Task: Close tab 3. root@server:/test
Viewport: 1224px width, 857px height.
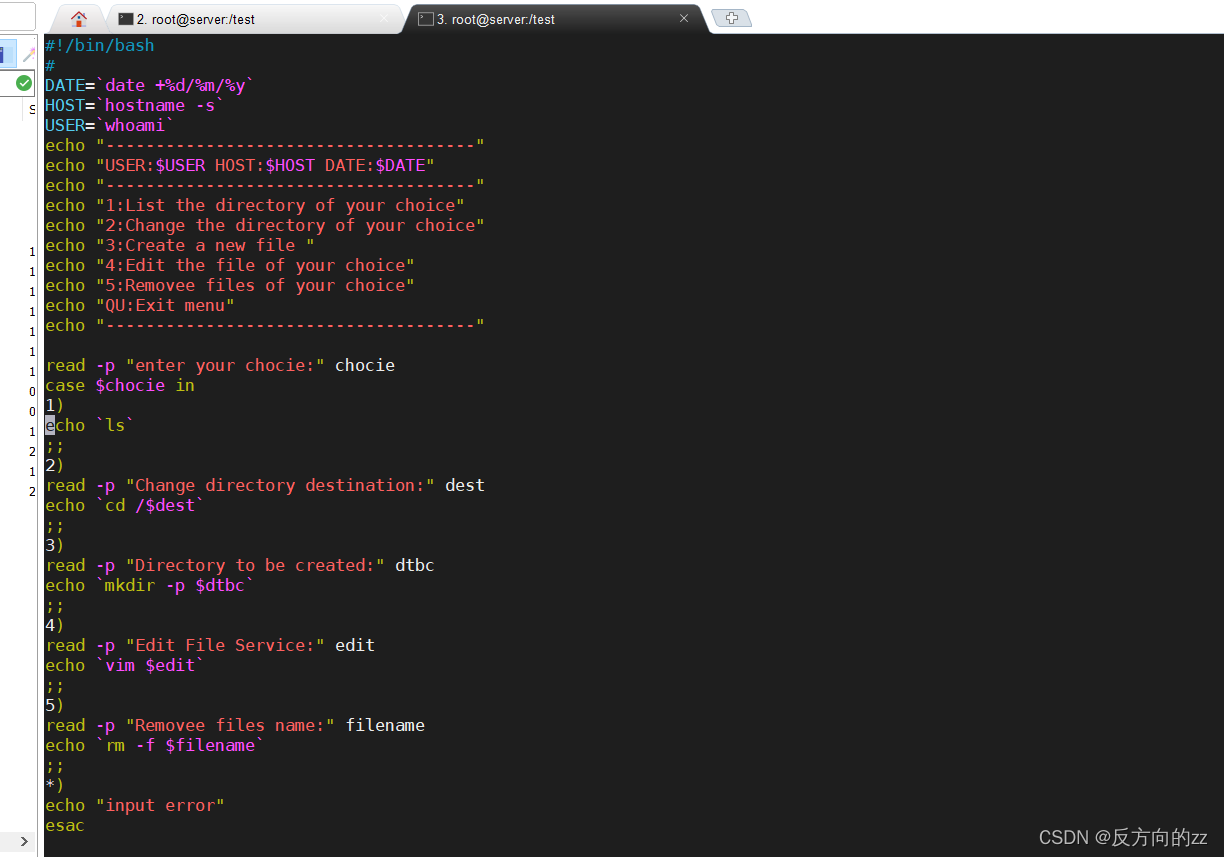Action: [x=684, y=18]
